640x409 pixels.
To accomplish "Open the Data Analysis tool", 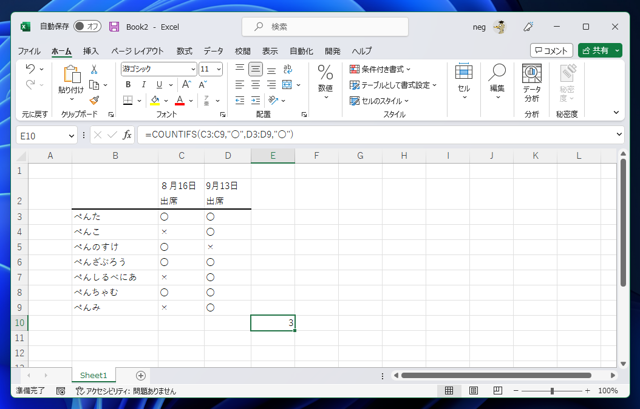I will [532, 83].
